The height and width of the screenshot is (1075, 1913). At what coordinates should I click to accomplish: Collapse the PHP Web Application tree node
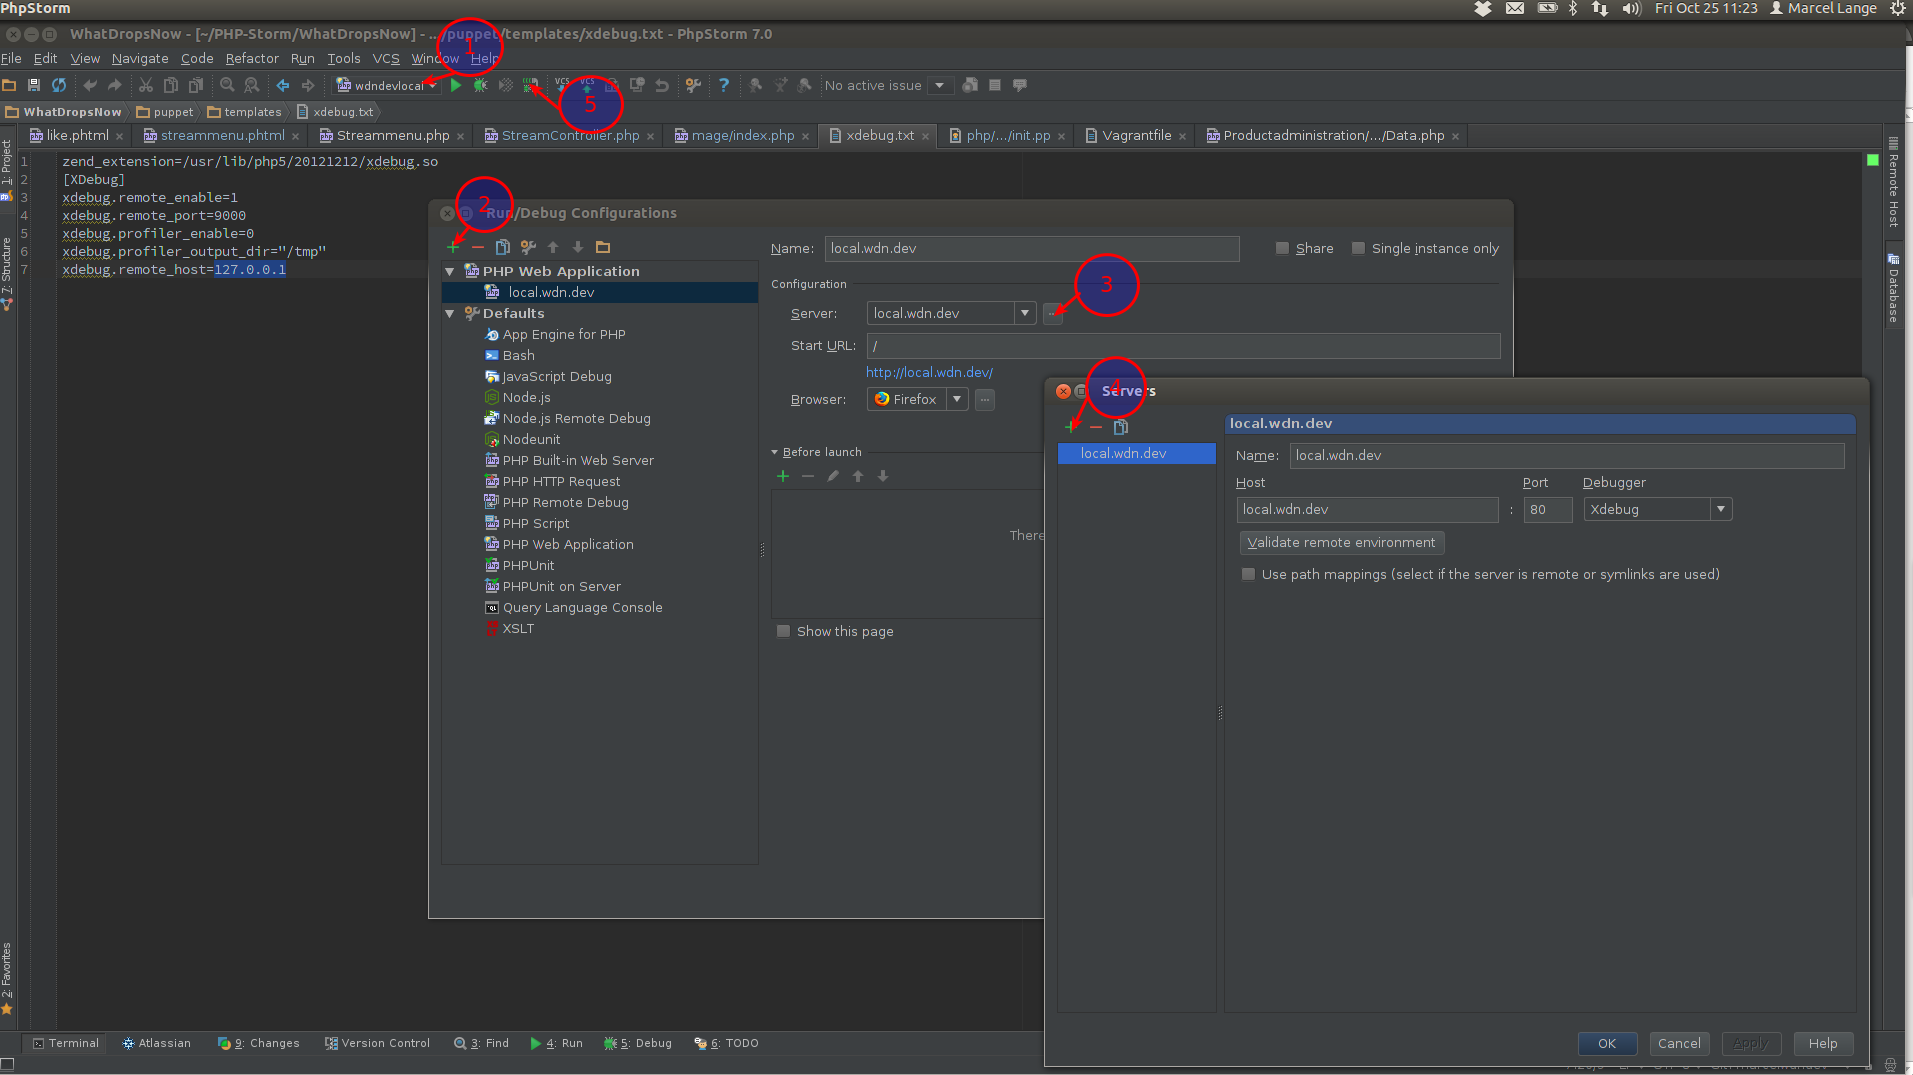450,271
